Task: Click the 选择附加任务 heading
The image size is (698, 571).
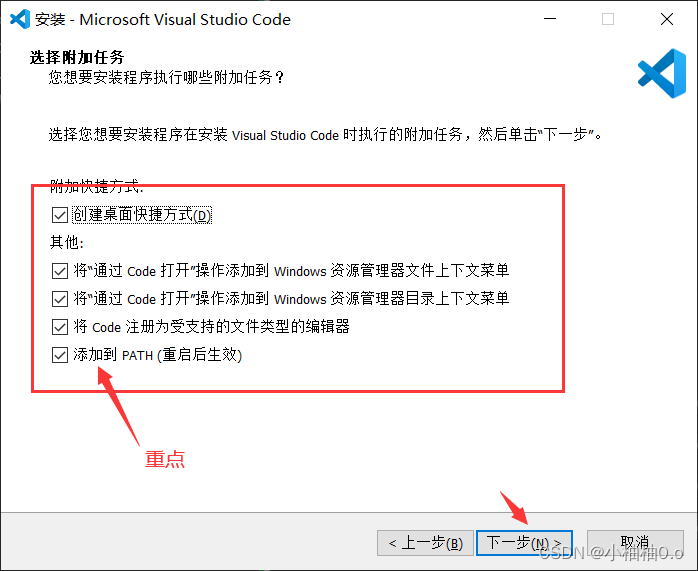Action: point(77,57)
